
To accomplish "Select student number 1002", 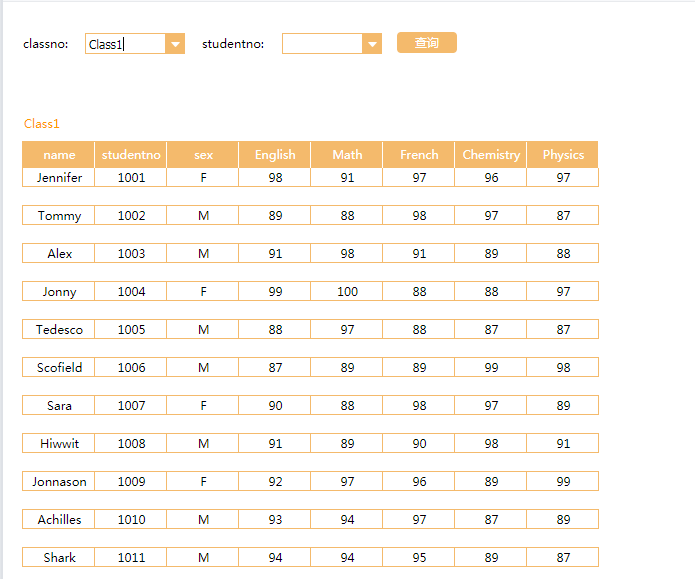I will (131, 215).
